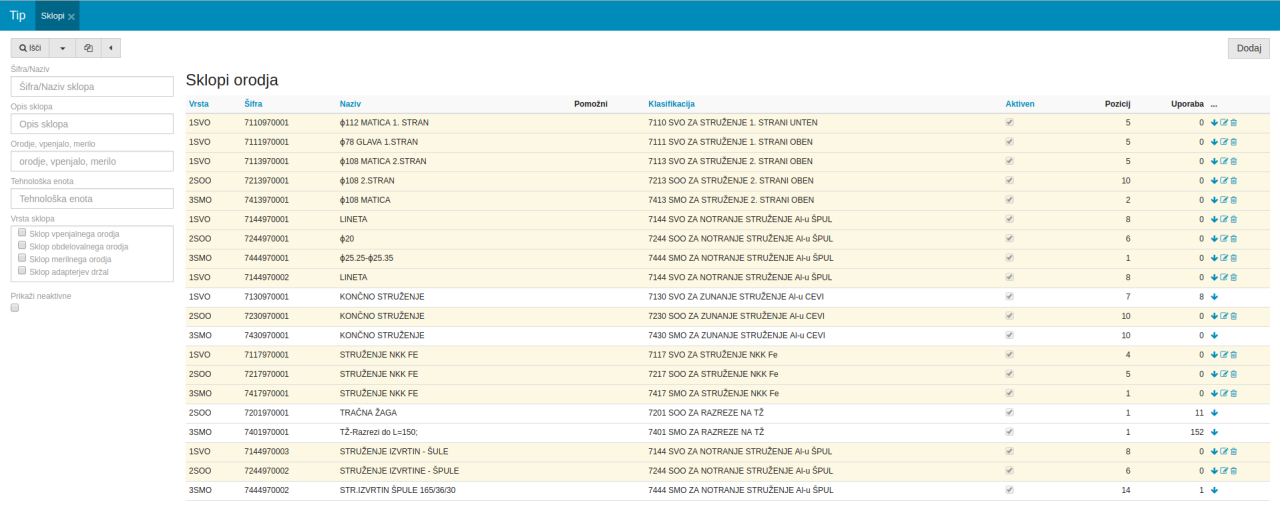The width and height of the screenshot is (1280, 511).
Task: Click the edit icon for 7244970001 ϕ20 row
Action: click(x=1224, y=239)
